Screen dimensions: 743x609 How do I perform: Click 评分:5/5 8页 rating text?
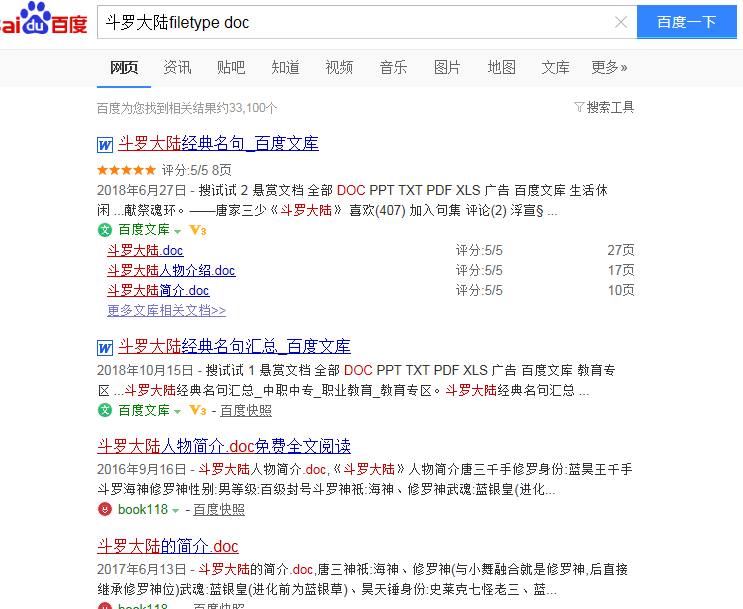[197, 170]
